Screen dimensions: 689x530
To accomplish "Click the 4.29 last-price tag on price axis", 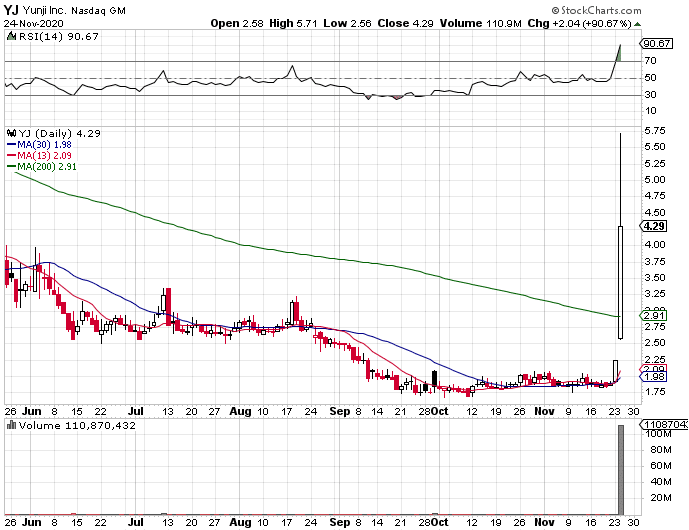I will click(x=653, y=226).
